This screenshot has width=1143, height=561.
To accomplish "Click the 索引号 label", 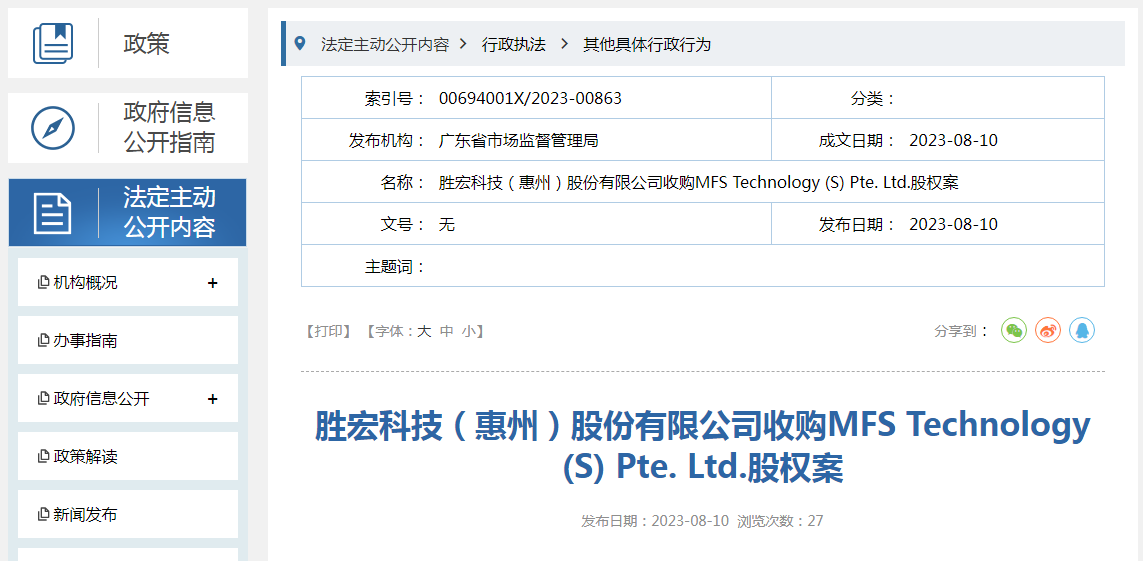I will 395,98.
